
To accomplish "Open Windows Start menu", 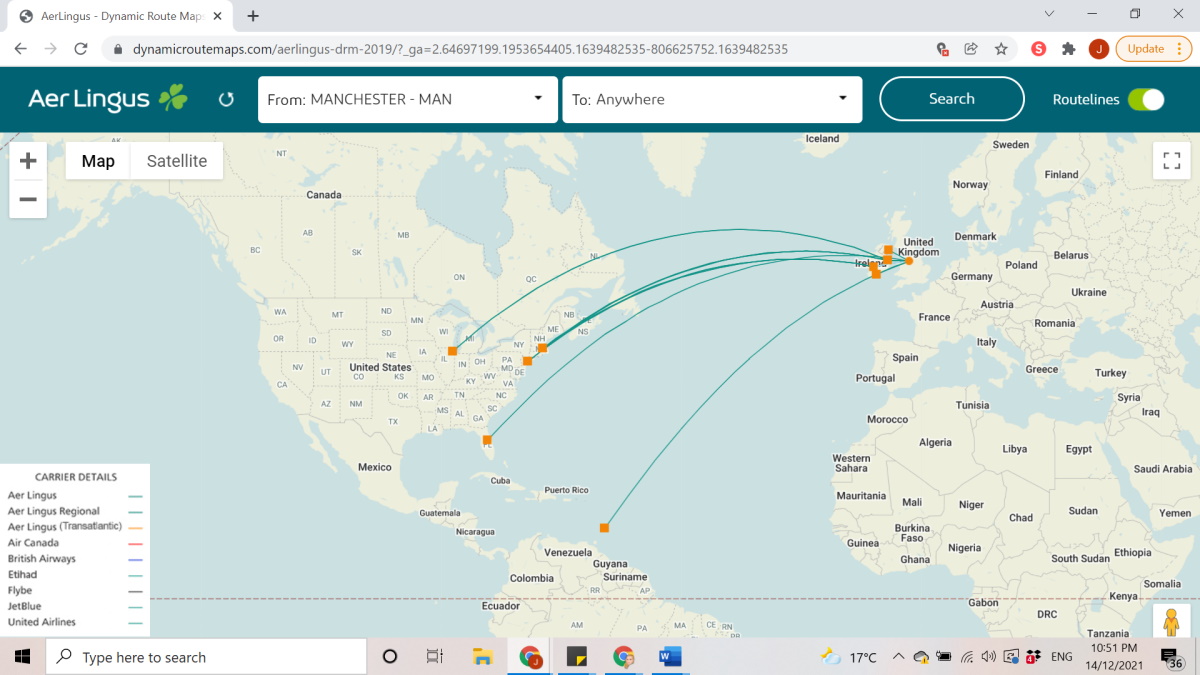I will 22,657.
